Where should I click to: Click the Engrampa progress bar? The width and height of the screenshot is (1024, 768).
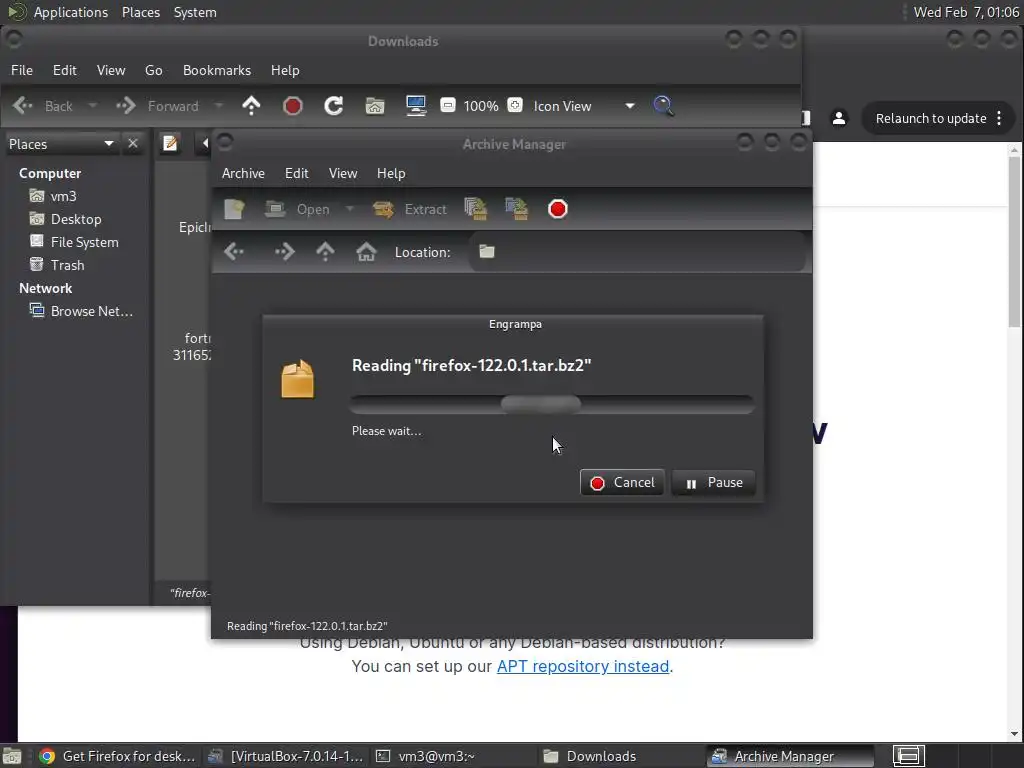(552, 404)
